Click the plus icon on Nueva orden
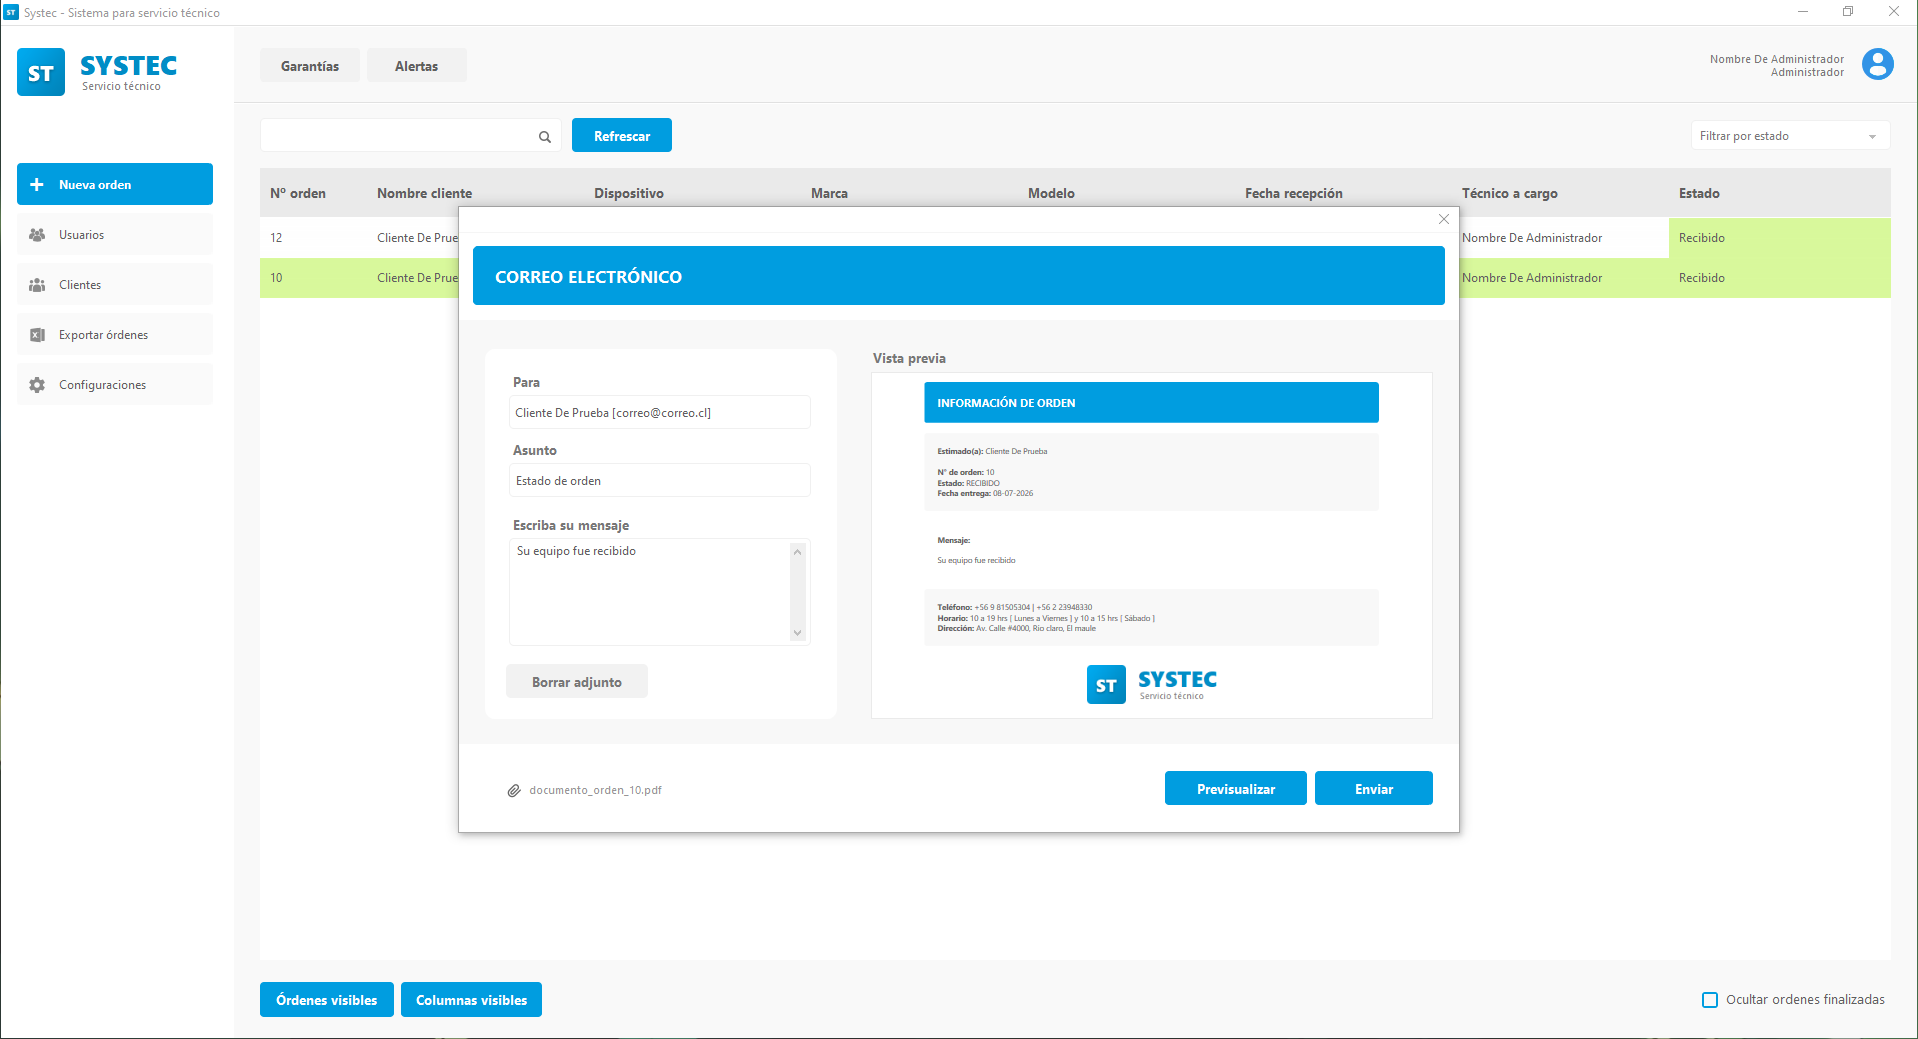 (x=37, y=185)
